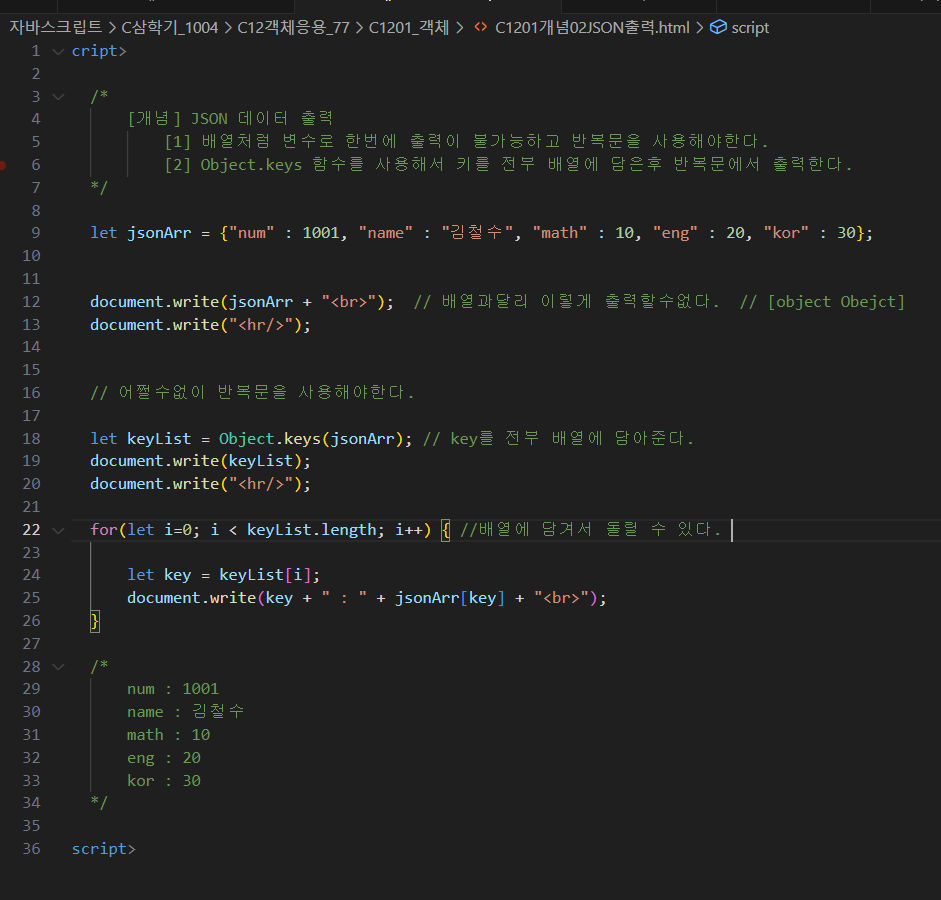Collapse the comment block at line 3
Screen dimensions: 941x900
[58, 97]
